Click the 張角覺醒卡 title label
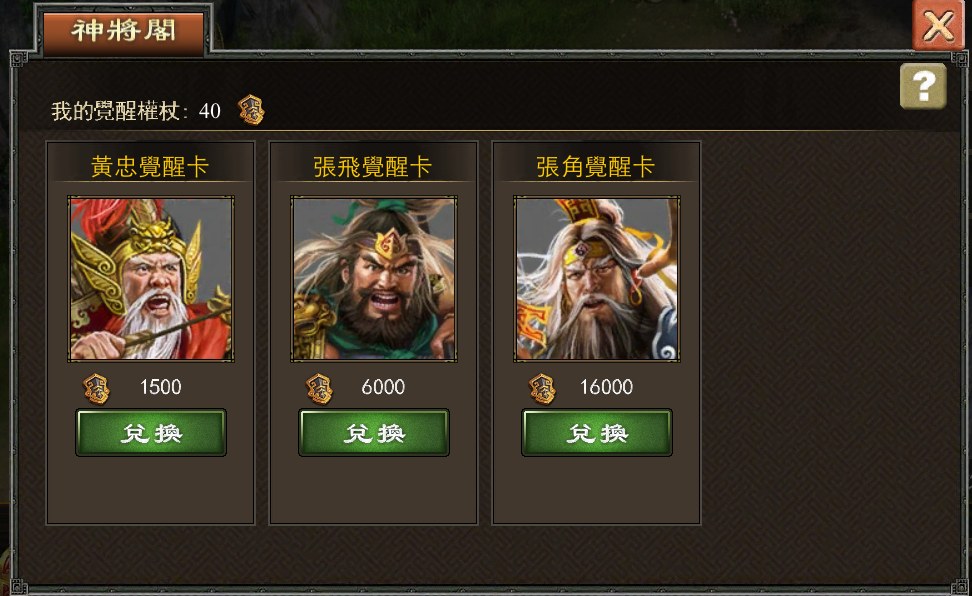Viewport: 972px width, 596px height. pyautogui.click(x=596, y=166)
